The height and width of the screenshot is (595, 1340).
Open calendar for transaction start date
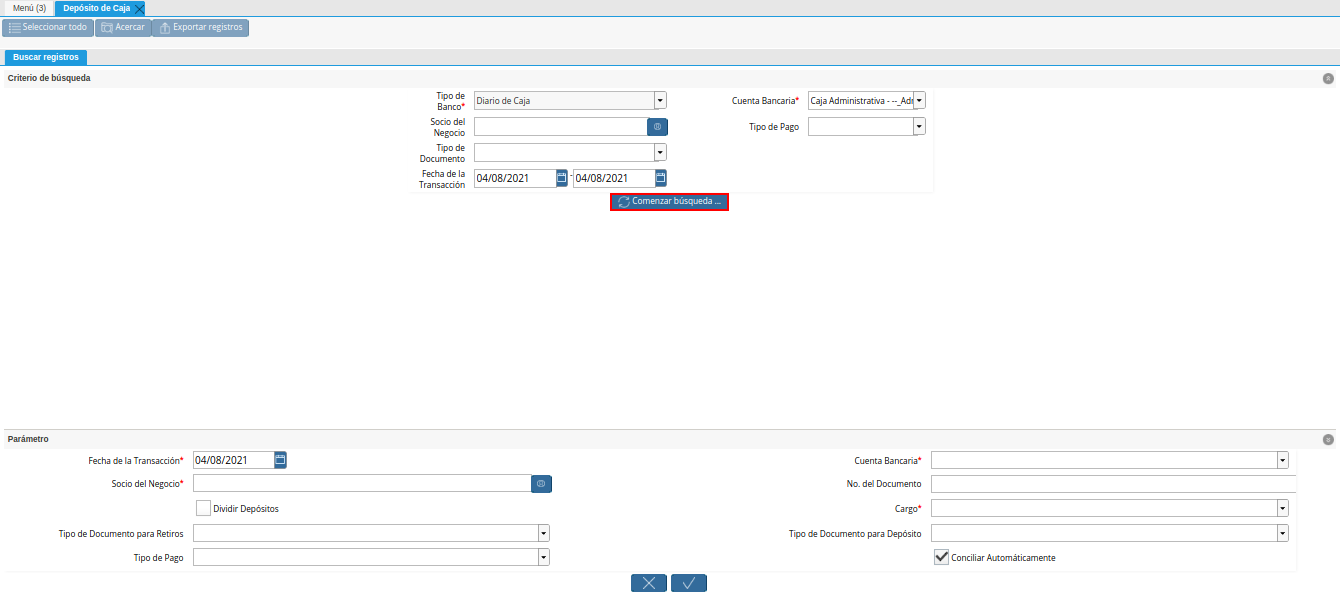pos(562,178)
